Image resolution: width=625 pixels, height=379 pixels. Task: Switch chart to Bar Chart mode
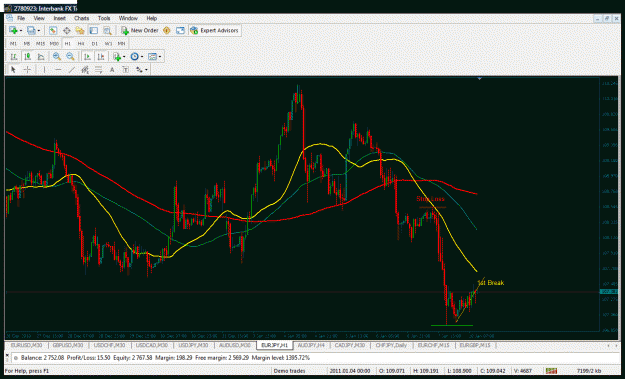click(x=14, y=57)
